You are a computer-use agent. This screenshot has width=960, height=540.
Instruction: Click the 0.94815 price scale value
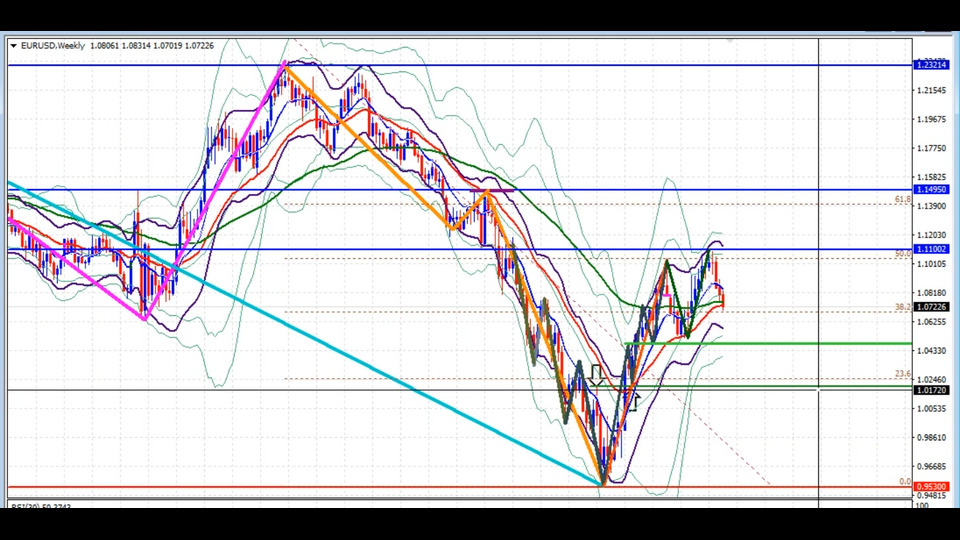pos(931,496)
